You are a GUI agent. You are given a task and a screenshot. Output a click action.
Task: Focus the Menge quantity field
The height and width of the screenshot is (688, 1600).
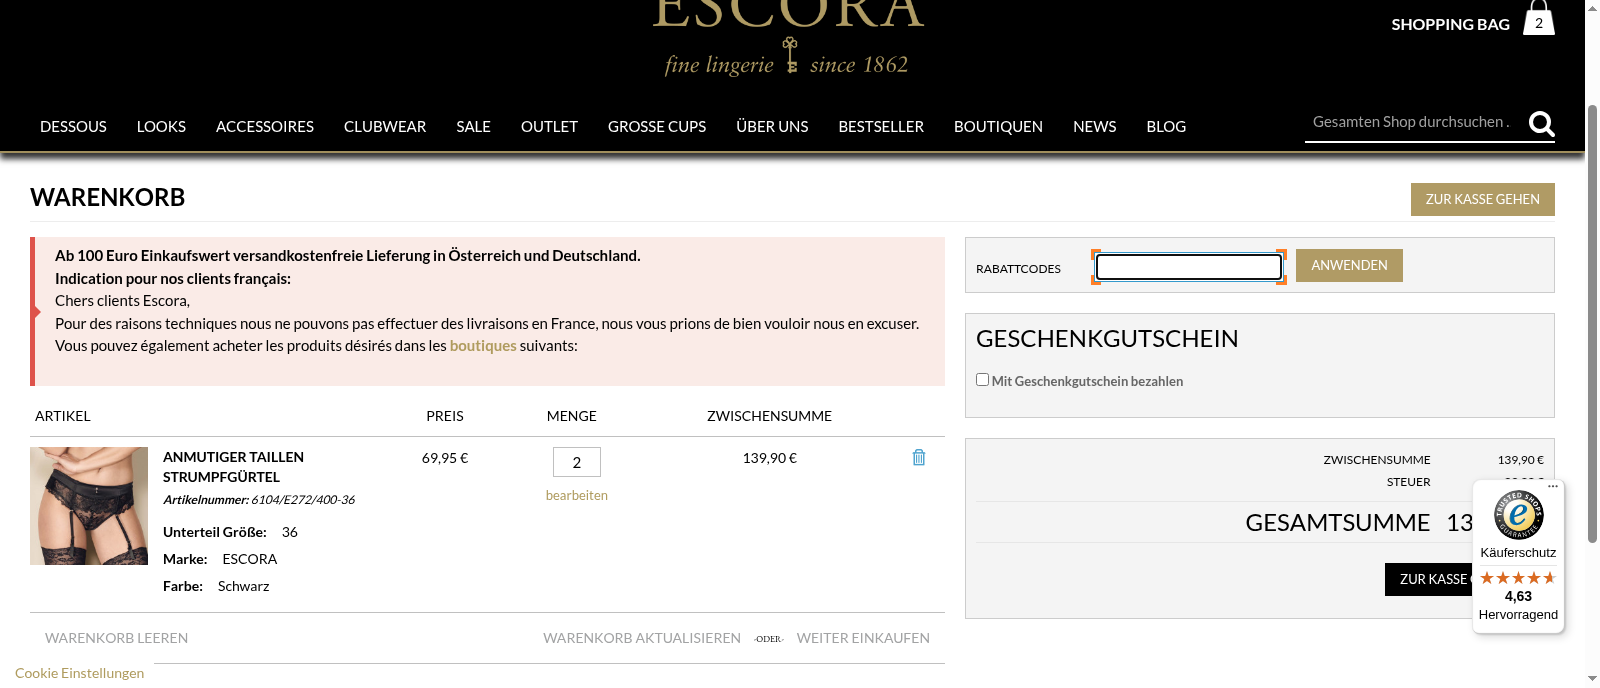[x=577, y=462]
